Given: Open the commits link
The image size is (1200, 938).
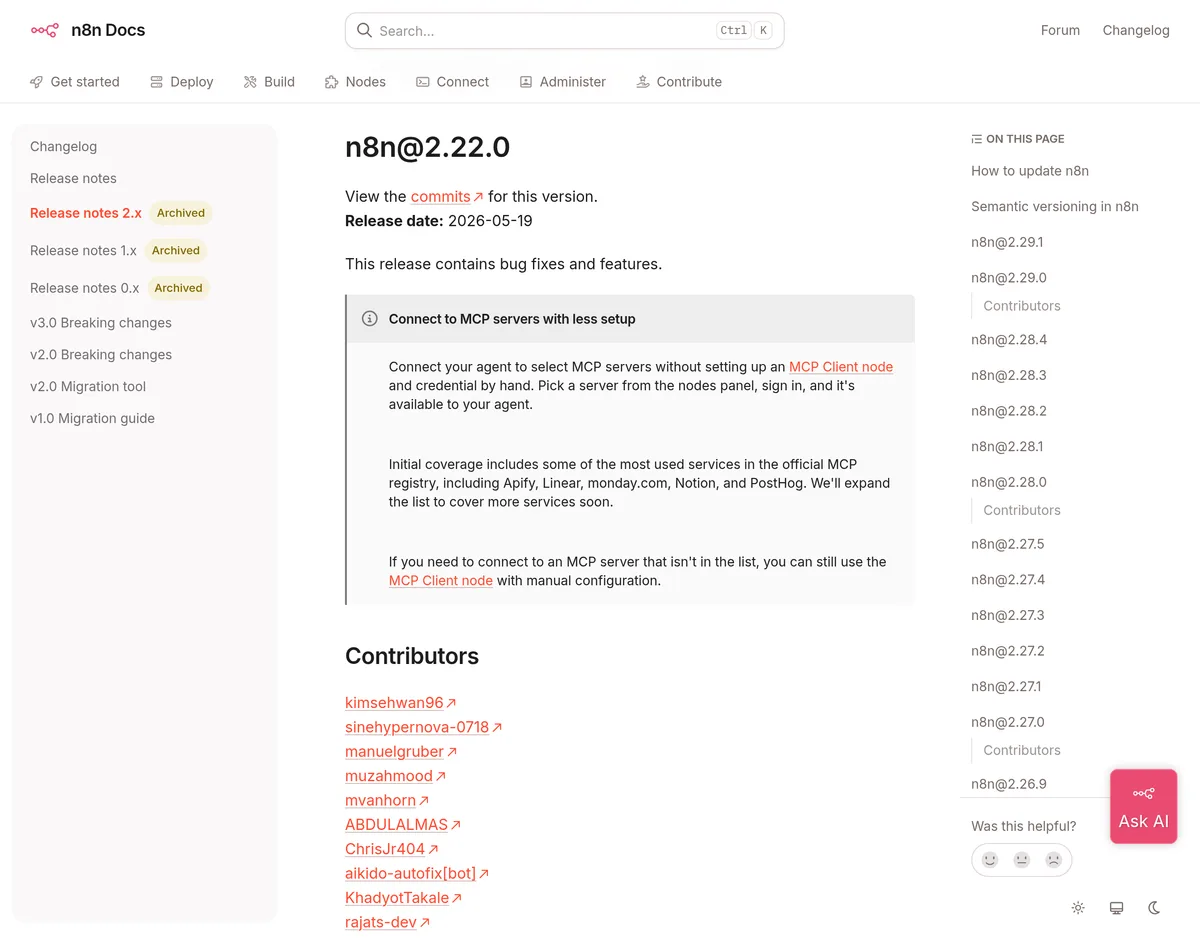Looking at the screenshot, I should point(441,197).
